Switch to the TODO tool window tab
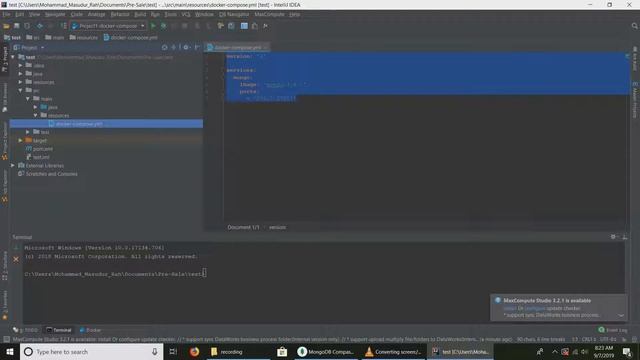Viewport: 640px width, 360px height. click(x=25, y=330)
